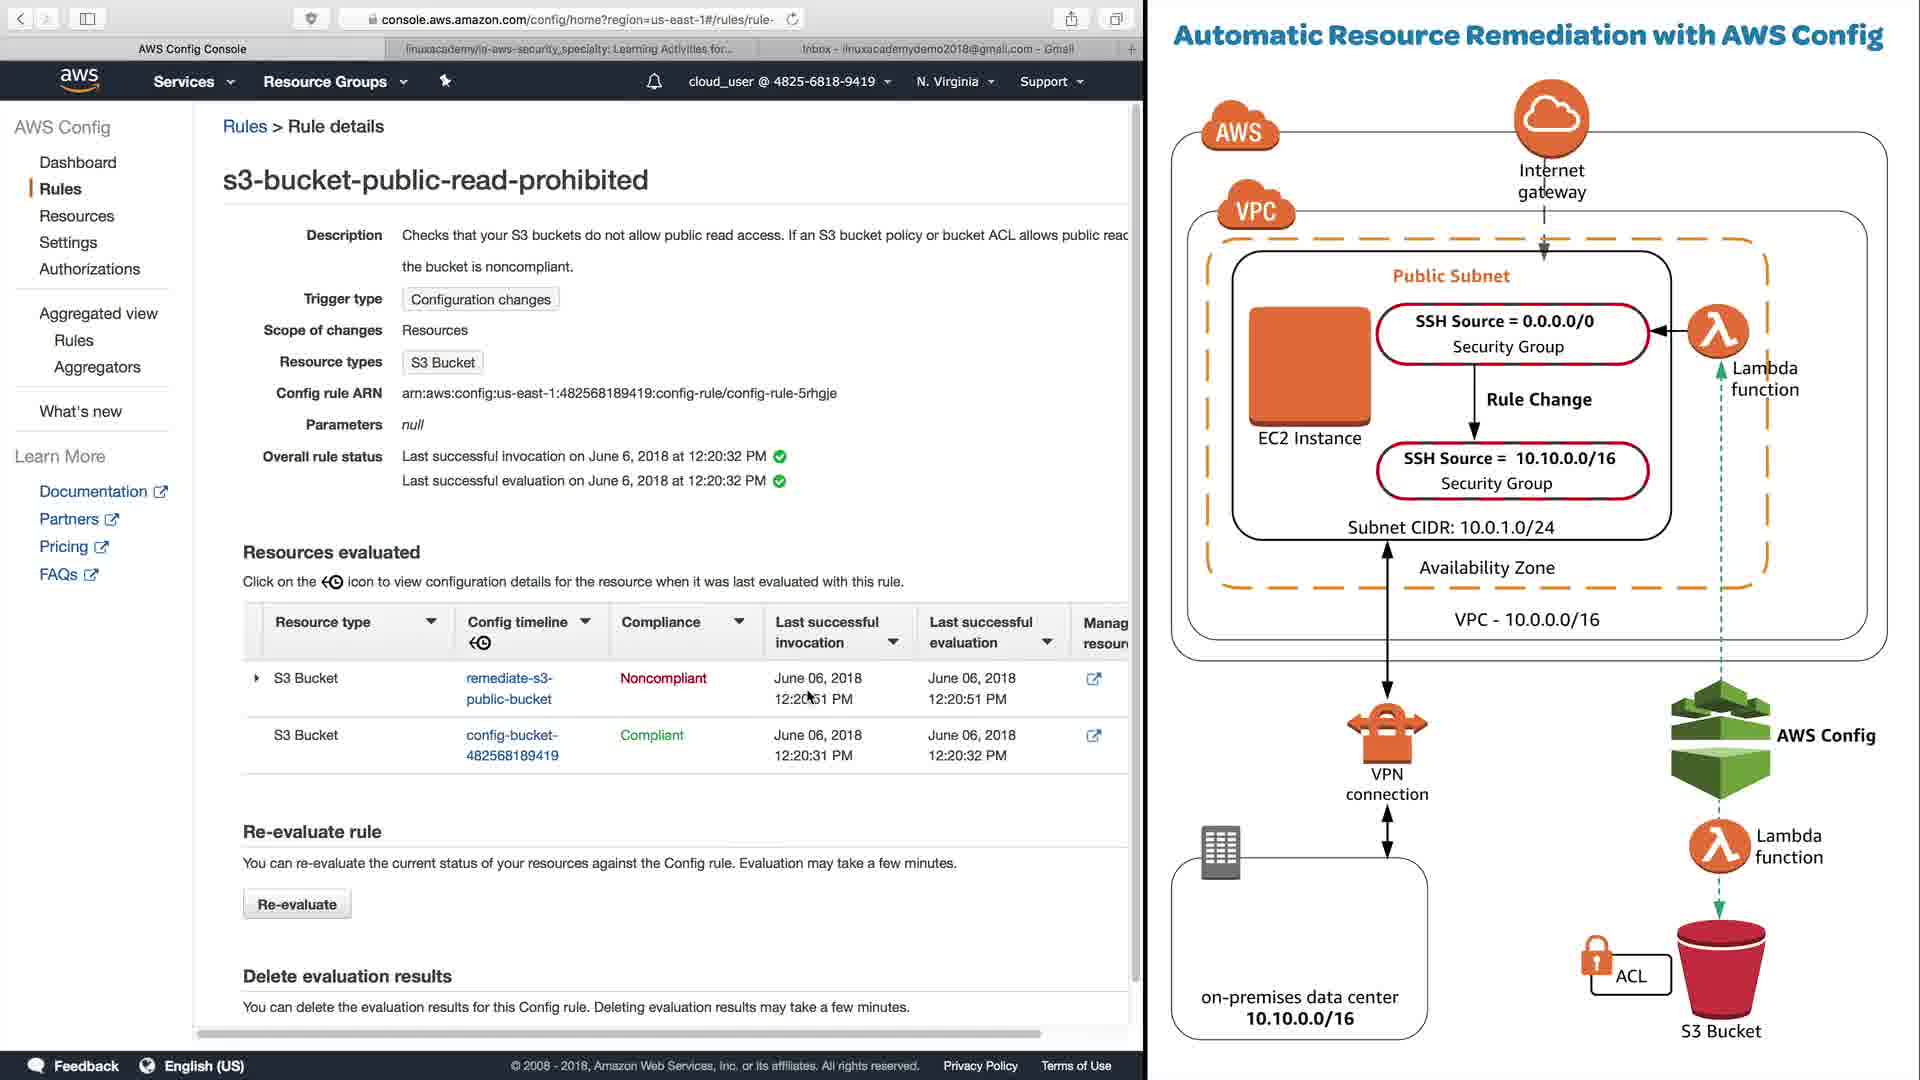The width and height of the screenshot is (1920, 1080).
Task: Click the AWS logo home icon
Action: point(79,80)
